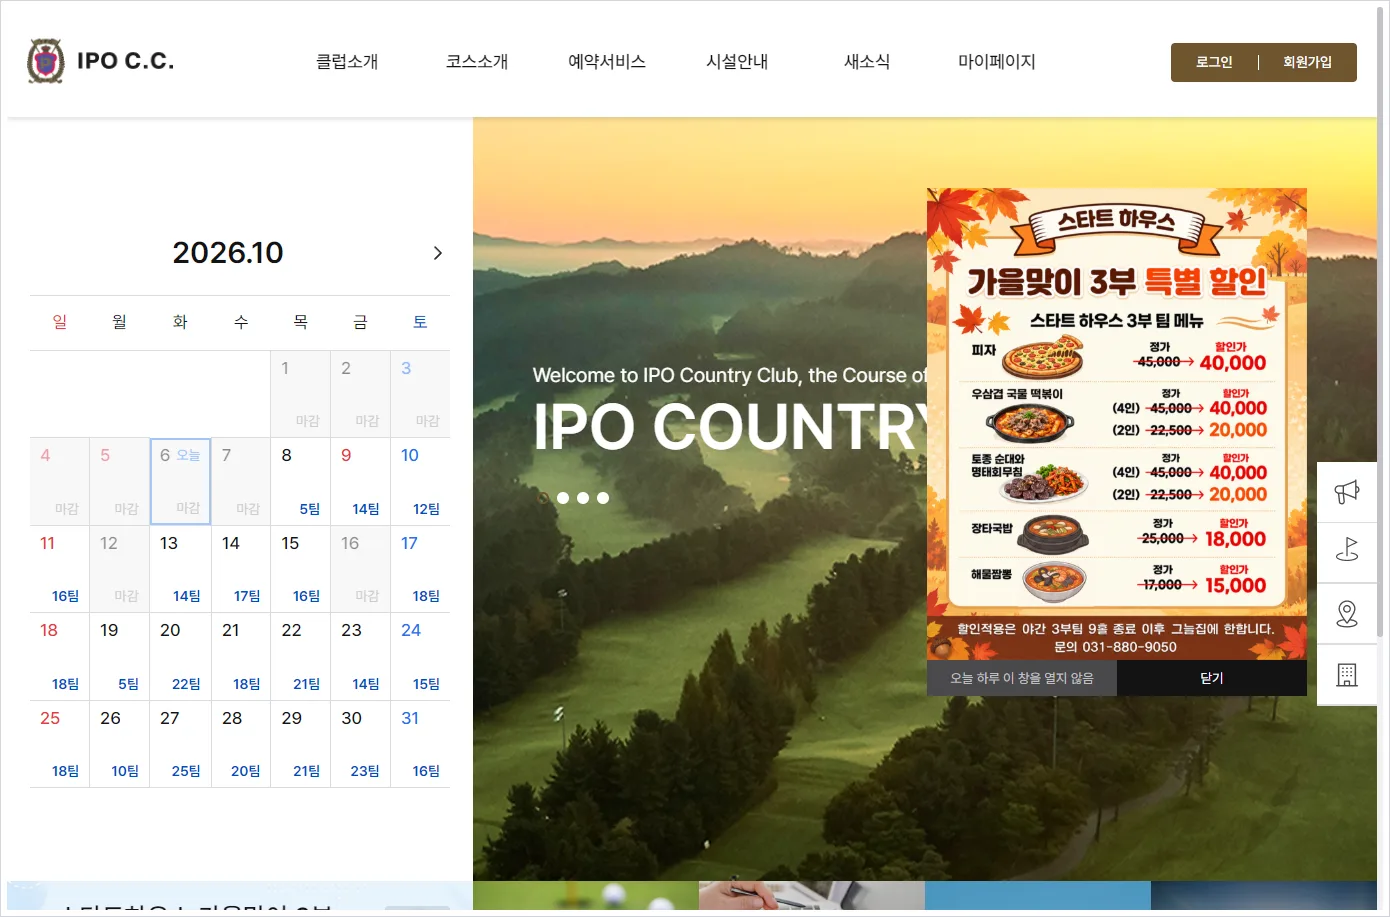Open the building facility quick icon
Screen dimensions: 1390x917
(x=1347, y=675)
